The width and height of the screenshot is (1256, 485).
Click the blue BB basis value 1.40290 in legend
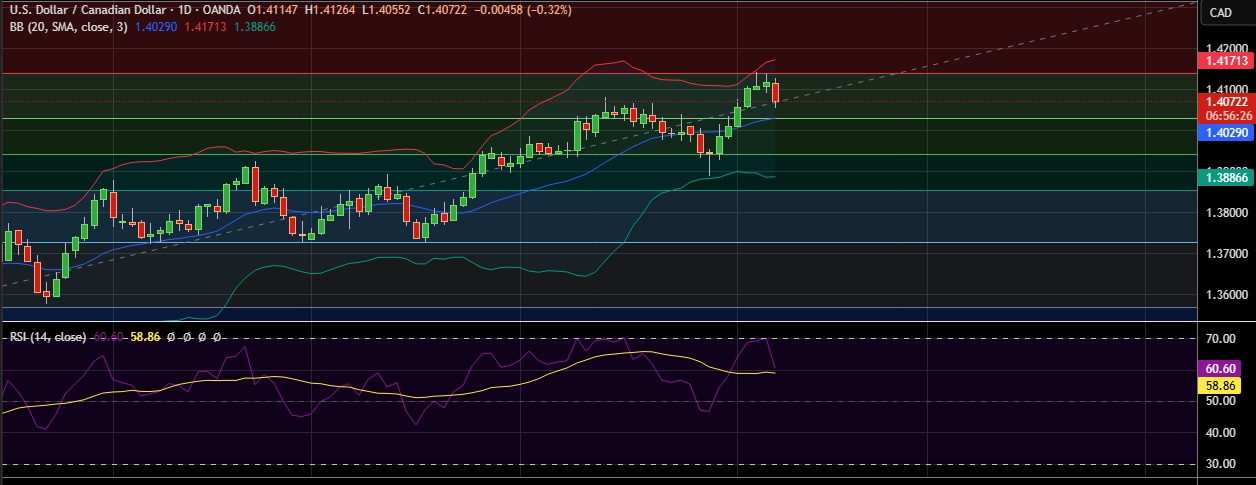[156, 26]
